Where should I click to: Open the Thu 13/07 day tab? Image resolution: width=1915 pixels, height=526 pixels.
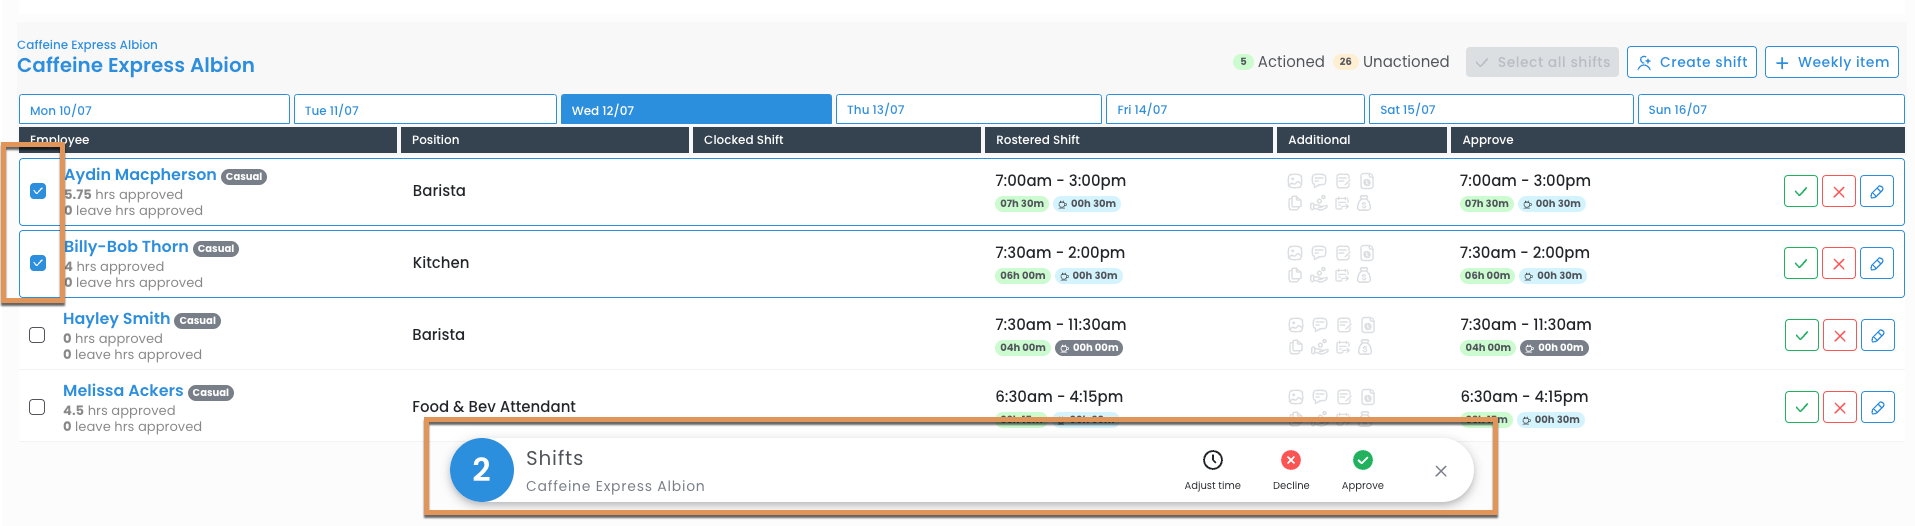[x=968, y=109]
